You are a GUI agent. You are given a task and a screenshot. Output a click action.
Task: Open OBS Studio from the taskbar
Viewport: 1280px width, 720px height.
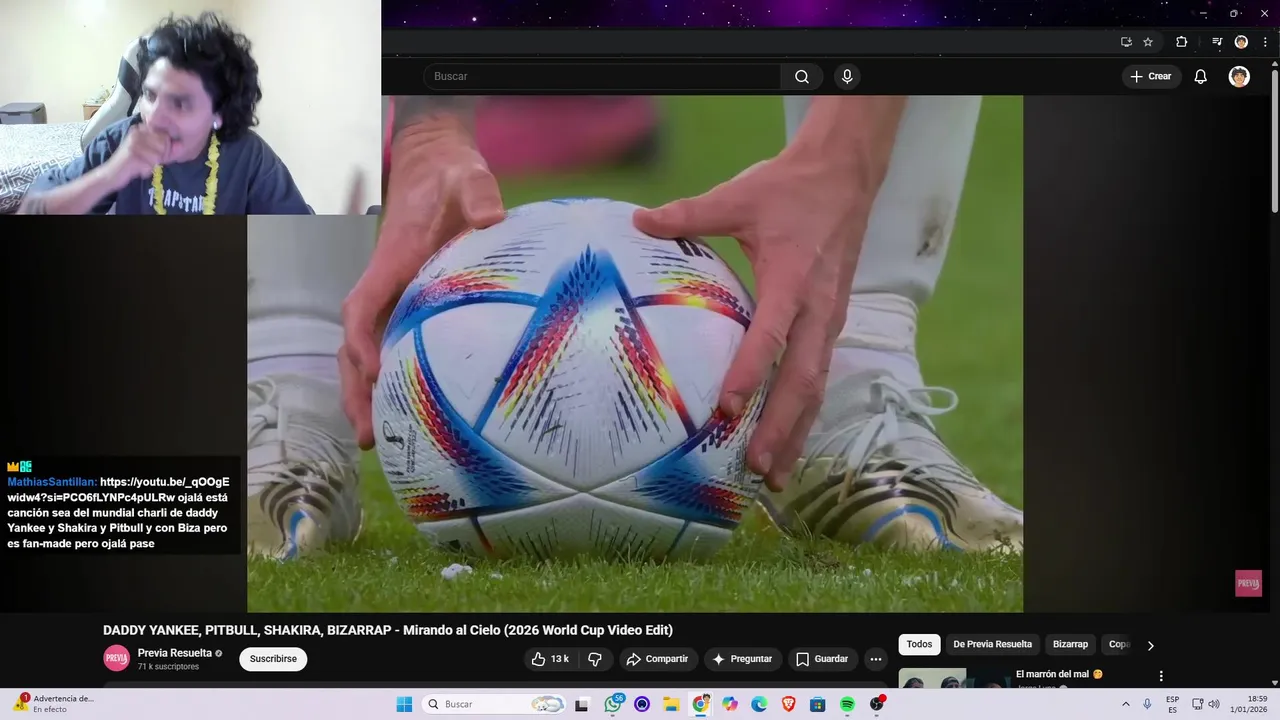point(877,704)
